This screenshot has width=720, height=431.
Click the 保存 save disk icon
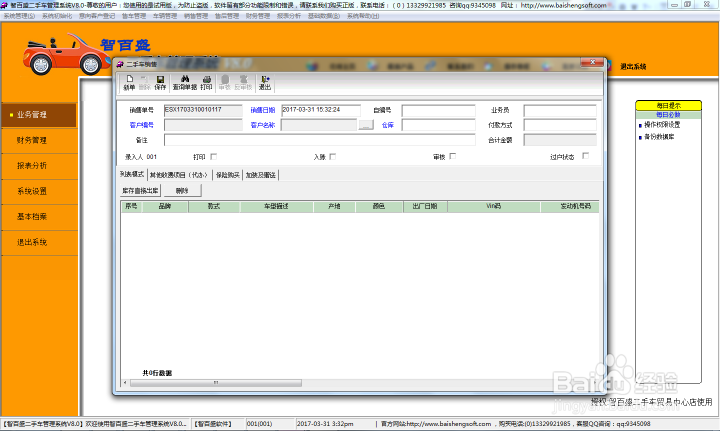160,83
